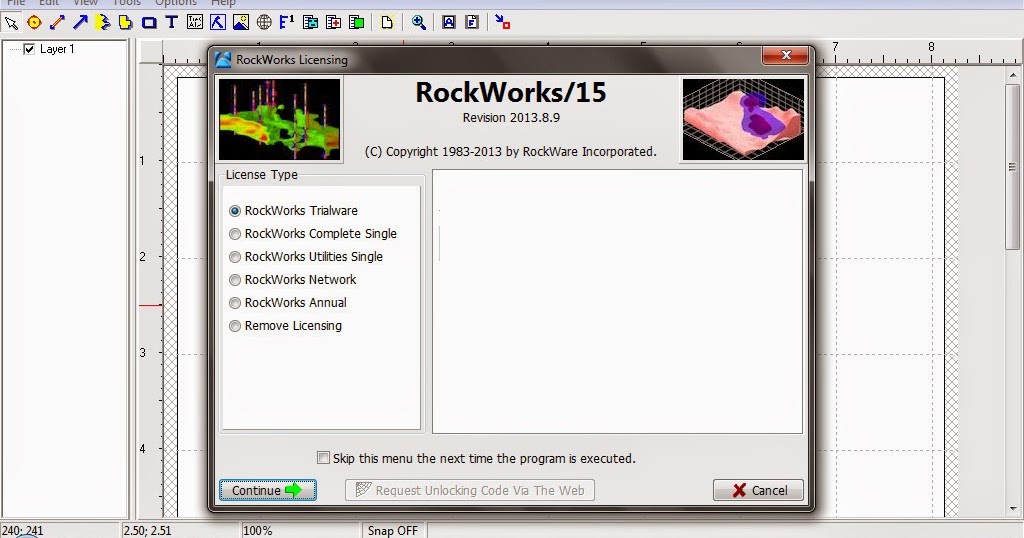
Task: Click the table icon with green square
Action: coord(357,23)
